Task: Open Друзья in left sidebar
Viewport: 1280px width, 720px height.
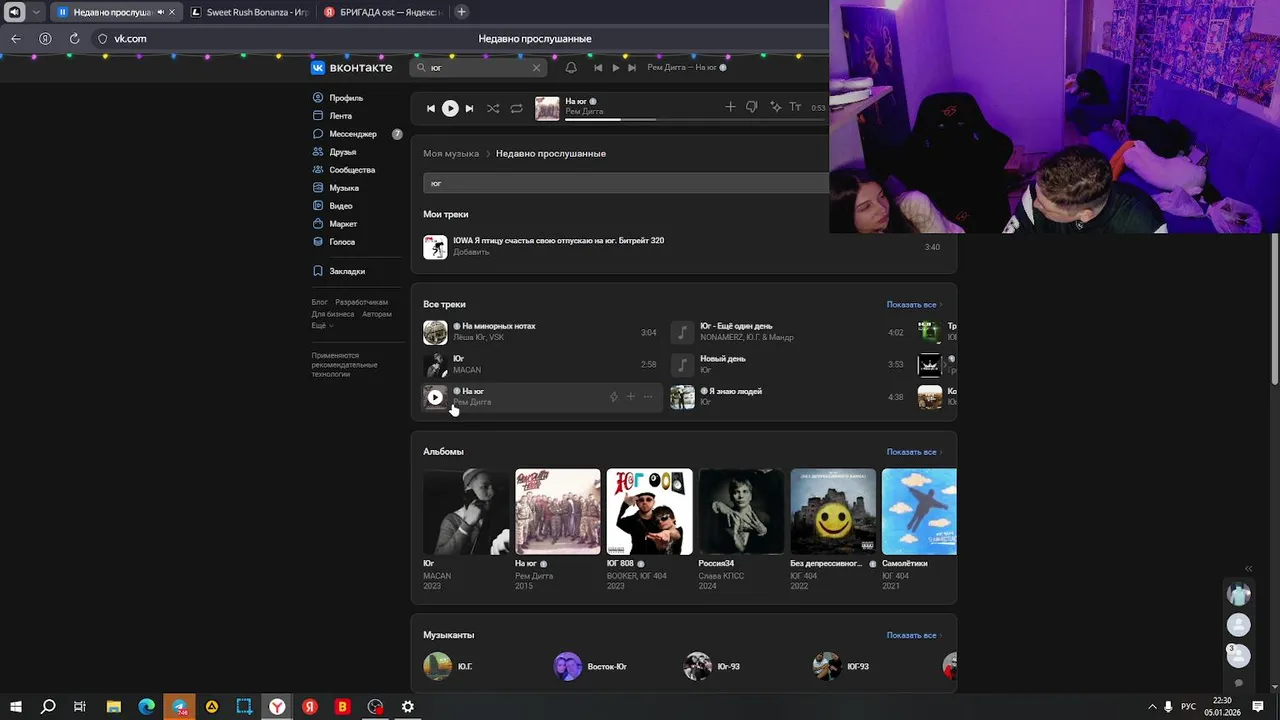Action: point(342,152)
